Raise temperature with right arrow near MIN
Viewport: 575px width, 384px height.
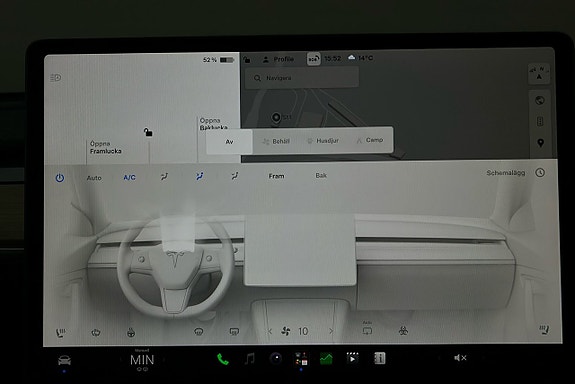pyautogui.click(x=165, y=360)
